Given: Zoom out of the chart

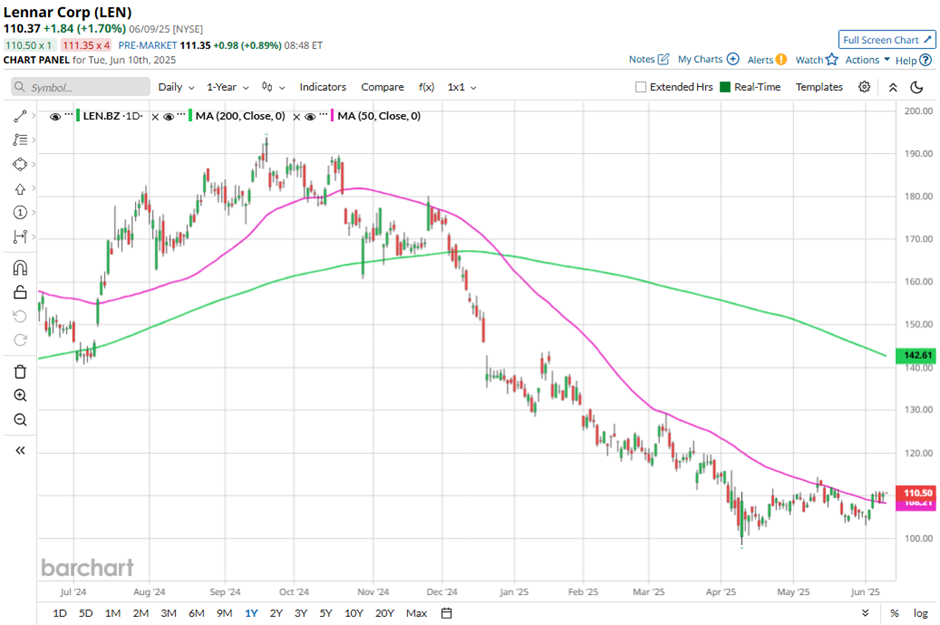Looking at the screenshot, I should (20, 419).
